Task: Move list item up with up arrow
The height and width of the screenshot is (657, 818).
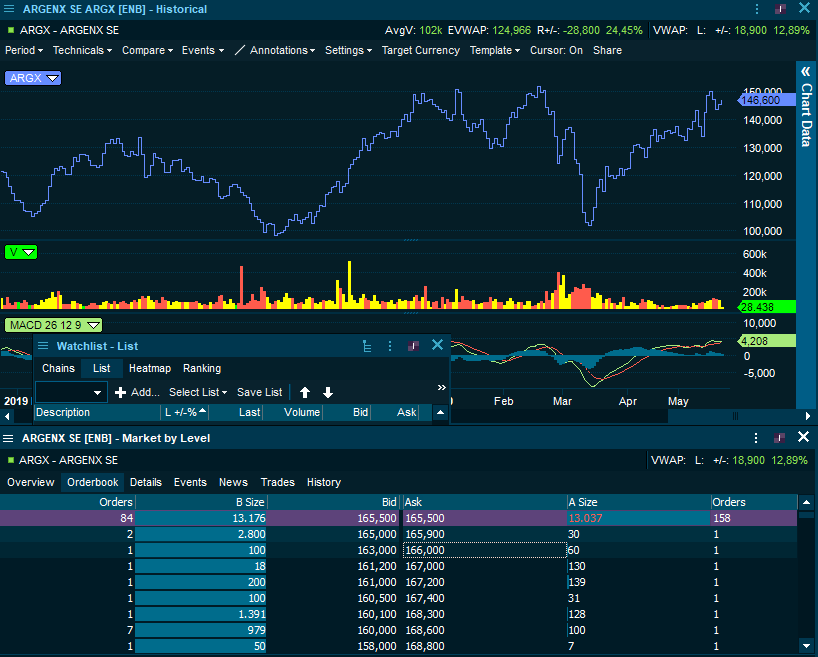Action: [x=305, y=392]
